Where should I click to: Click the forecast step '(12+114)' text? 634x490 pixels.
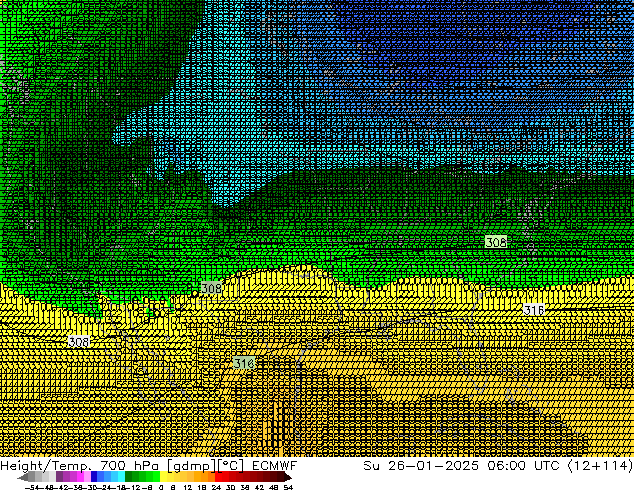(600, 466)
